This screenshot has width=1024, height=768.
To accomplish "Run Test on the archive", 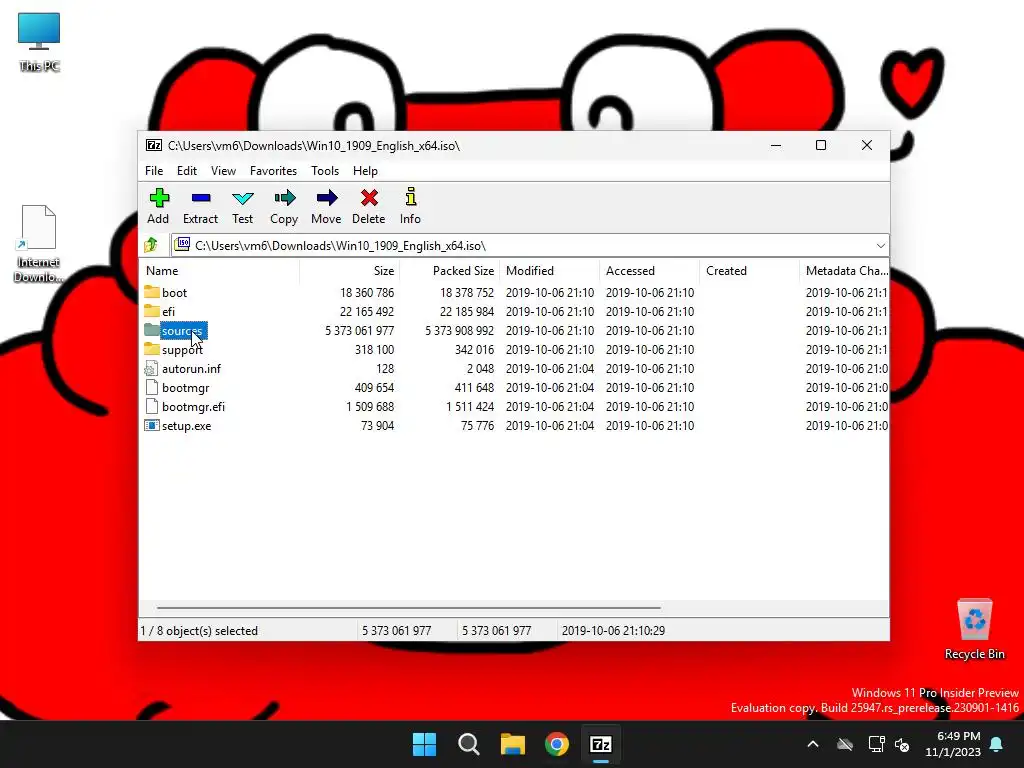I will (242, 198).
